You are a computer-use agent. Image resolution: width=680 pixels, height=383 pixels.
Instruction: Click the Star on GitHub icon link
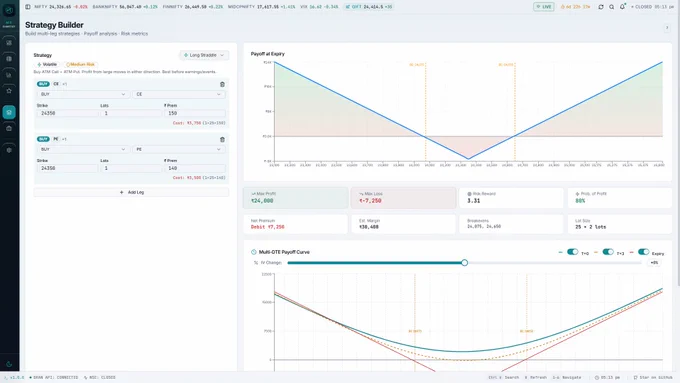point(653,377)
